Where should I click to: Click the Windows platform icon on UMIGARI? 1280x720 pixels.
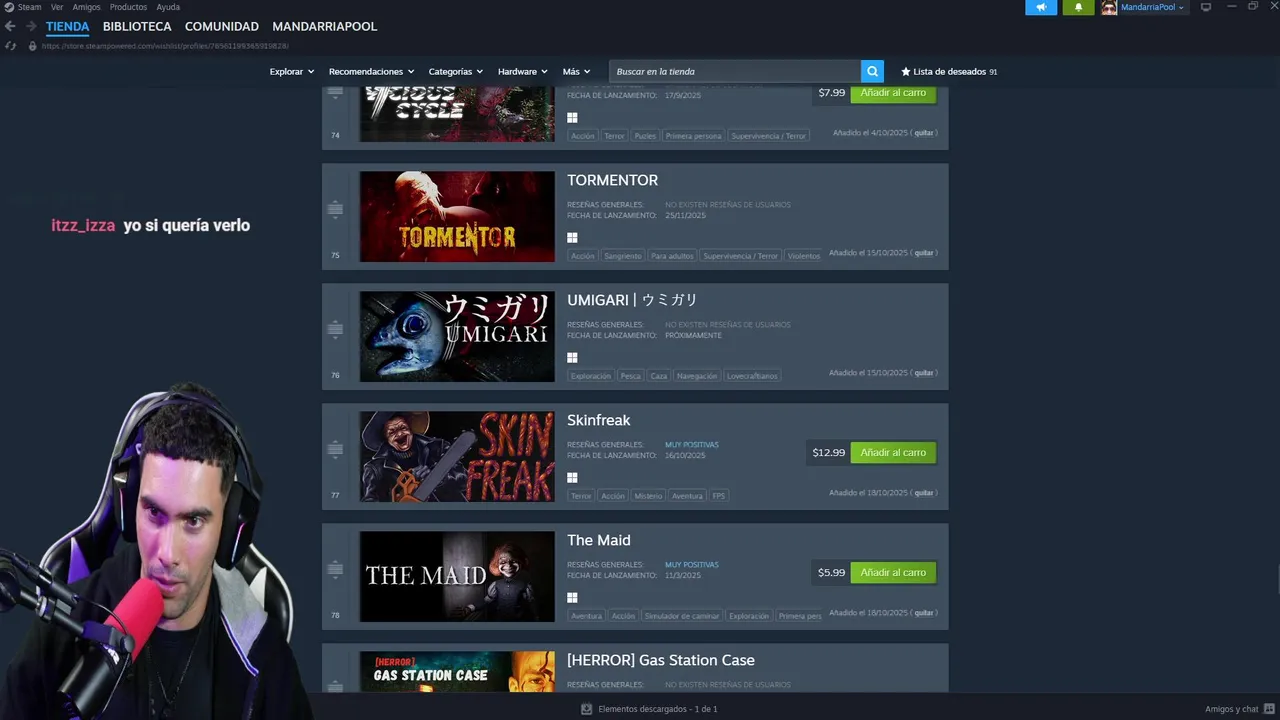click(x=572, y=358)
